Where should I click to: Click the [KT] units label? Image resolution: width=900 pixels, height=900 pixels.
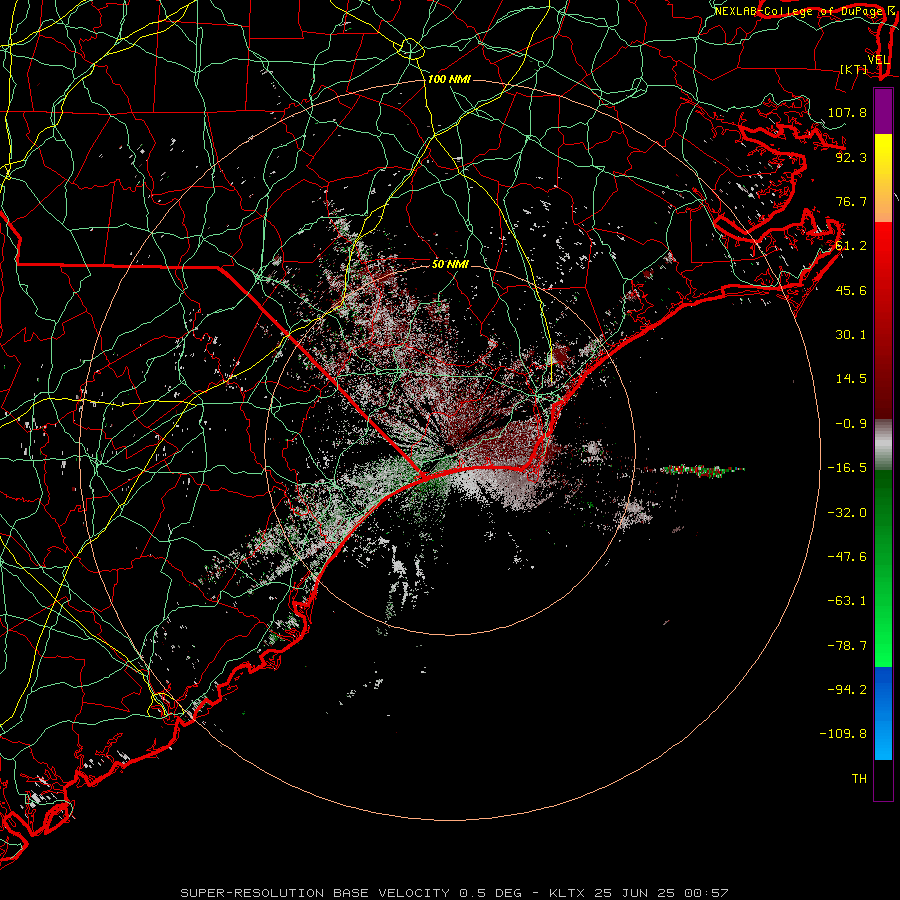[854, 69]
